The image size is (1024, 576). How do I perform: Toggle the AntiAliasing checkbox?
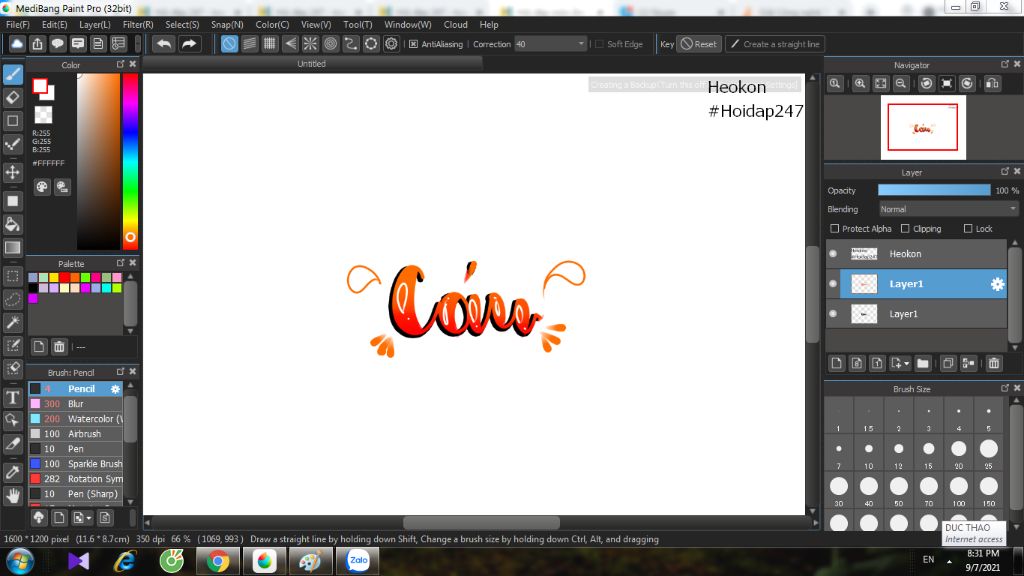(413, 44)
